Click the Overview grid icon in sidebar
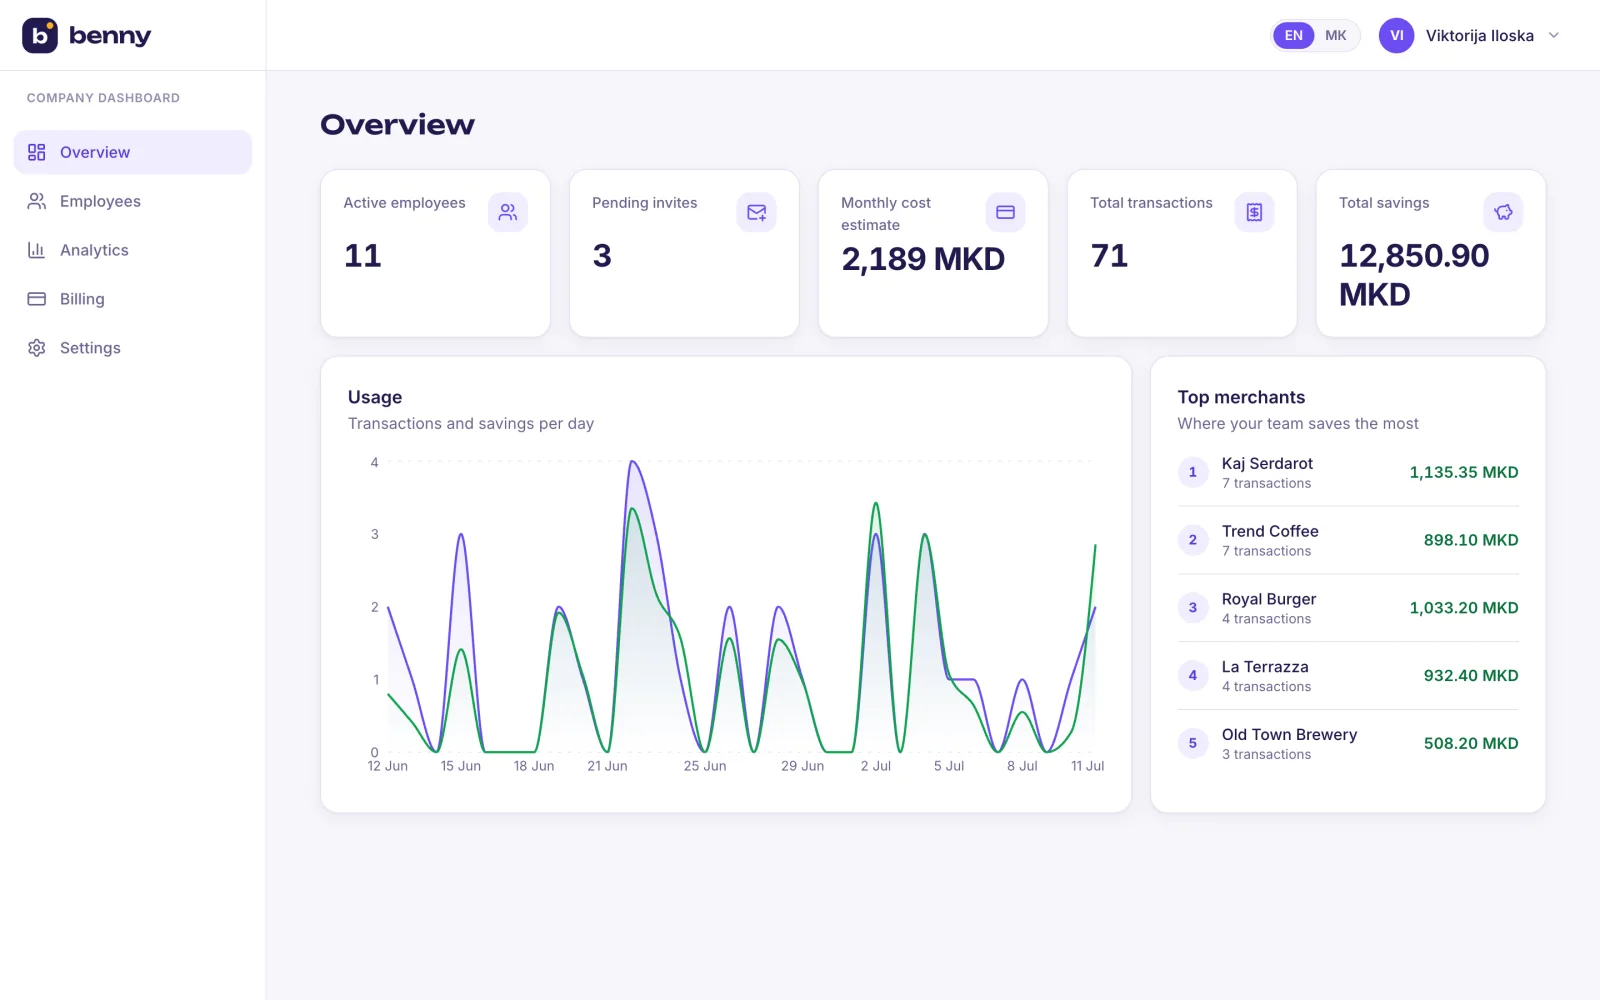The image size is (1600, 1000). click(x=37, y=152)
